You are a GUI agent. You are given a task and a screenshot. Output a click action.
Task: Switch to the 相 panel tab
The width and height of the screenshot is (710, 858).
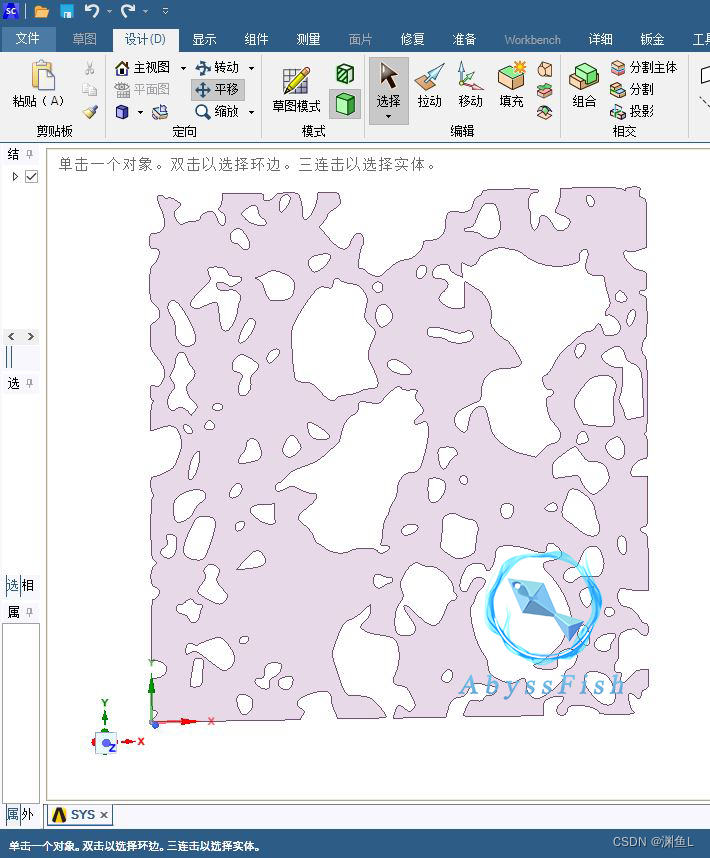[x=28, y=585]
